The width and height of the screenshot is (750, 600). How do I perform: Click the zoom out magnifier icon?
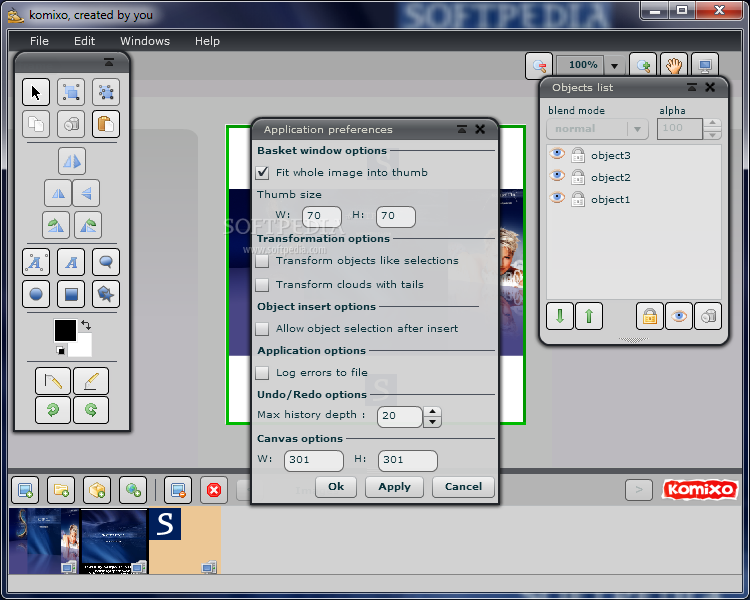click(539, 66)
